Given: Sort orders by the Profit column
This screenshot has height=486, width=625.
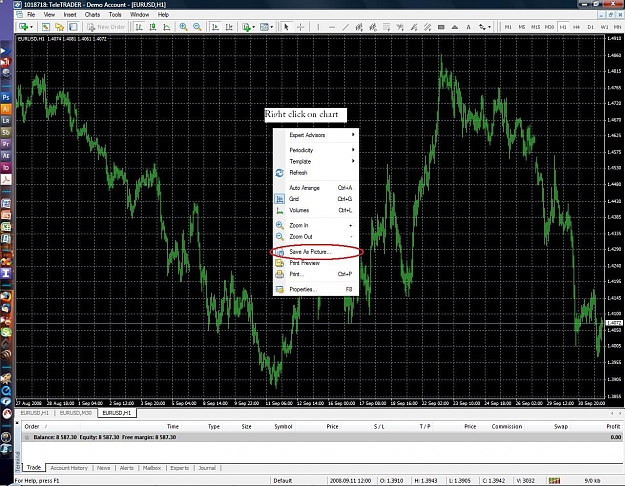Looking at the screenshot, I should coord(613,427).
